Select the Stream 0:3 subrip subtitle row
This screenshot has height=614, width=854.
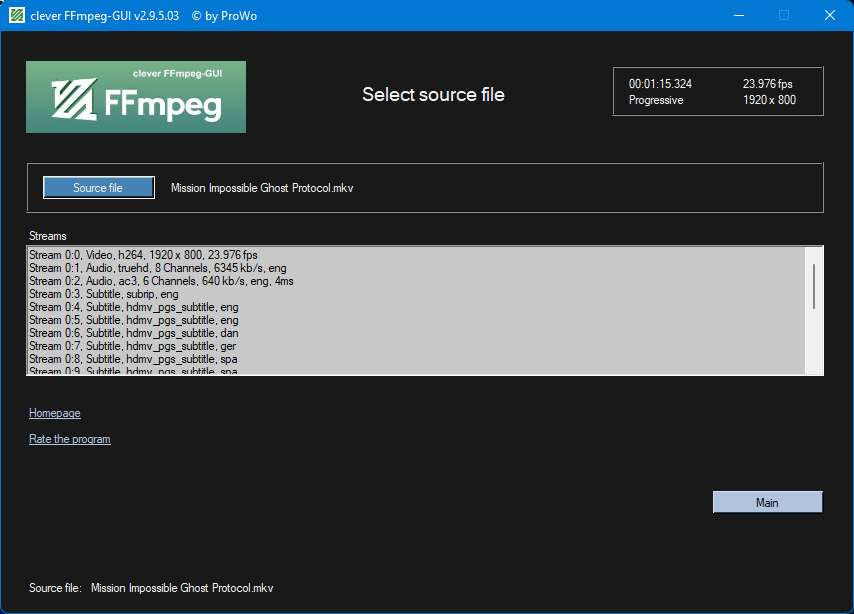click(416, 294)
